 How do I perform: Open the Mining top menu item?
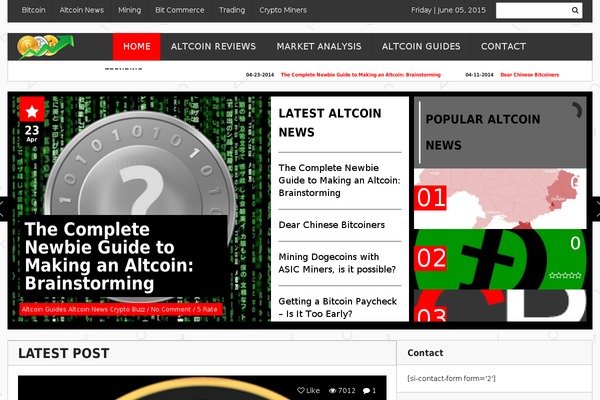(x=129, y=10)
